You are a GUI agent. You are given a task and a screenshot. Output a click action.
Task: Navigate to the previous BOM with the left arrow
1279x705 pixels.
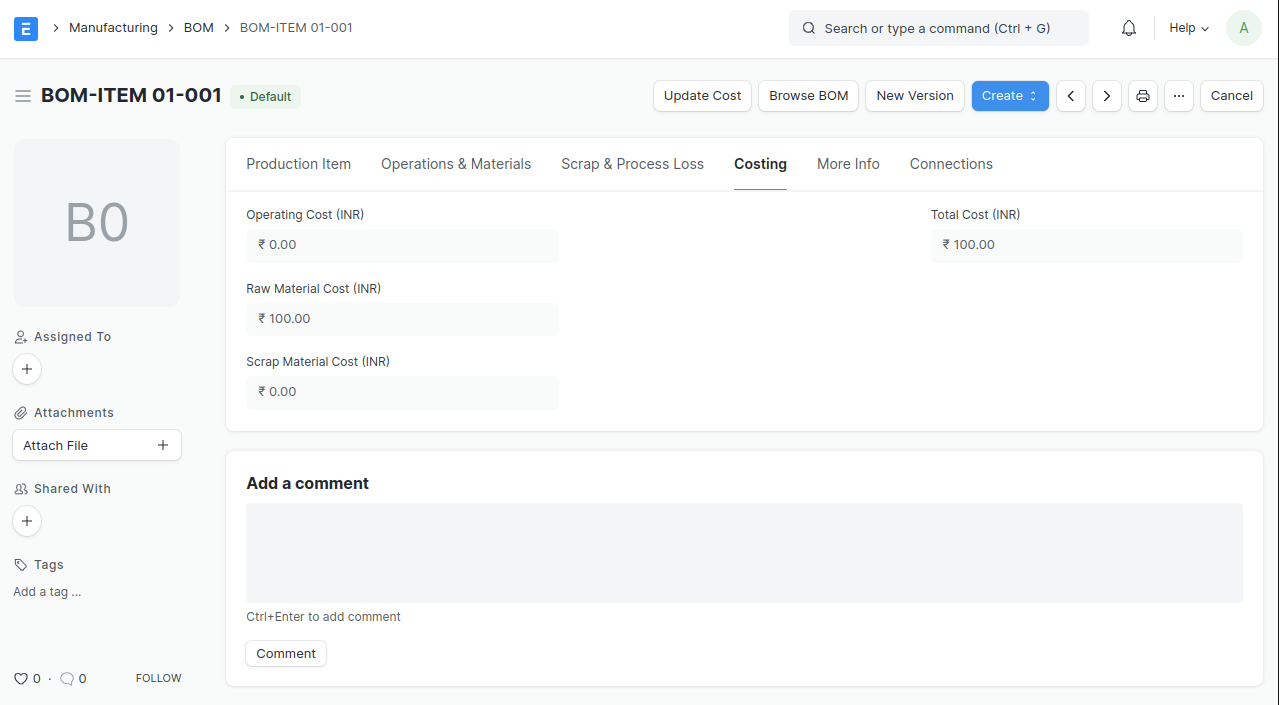click(x=1070, y=95)
